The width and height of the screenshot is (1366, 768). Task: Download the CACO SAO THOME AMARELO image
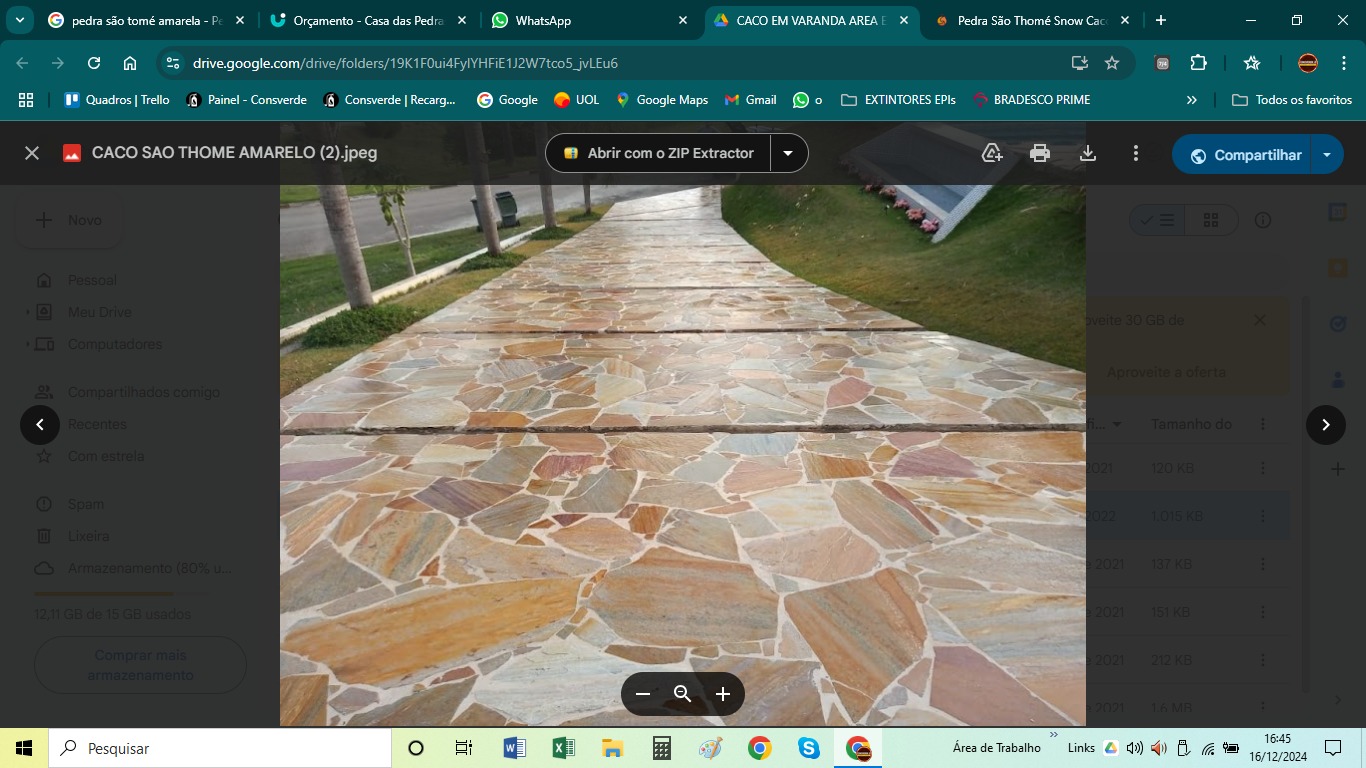tap(1088, 153)
